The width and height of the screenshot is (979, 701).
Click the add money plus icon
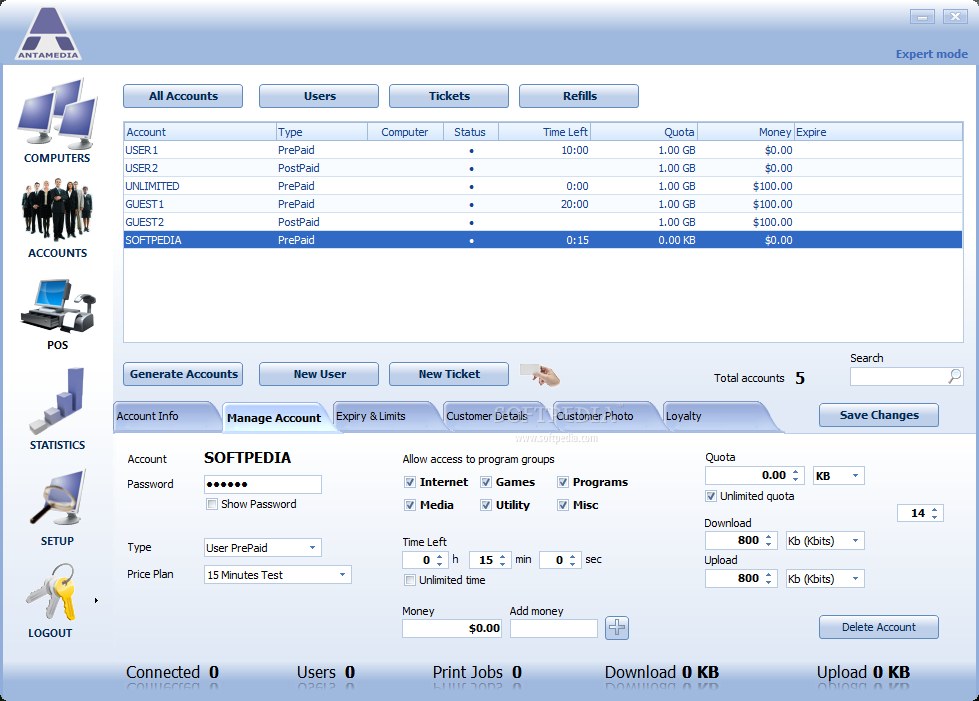point(617,627)
